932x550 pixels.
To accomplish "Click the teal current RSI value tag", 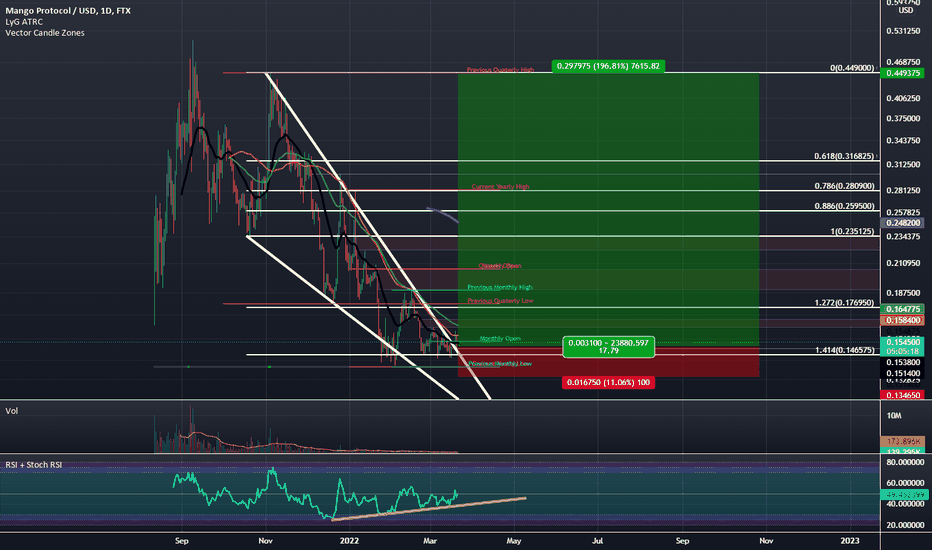I will click(x=904, y=494).
